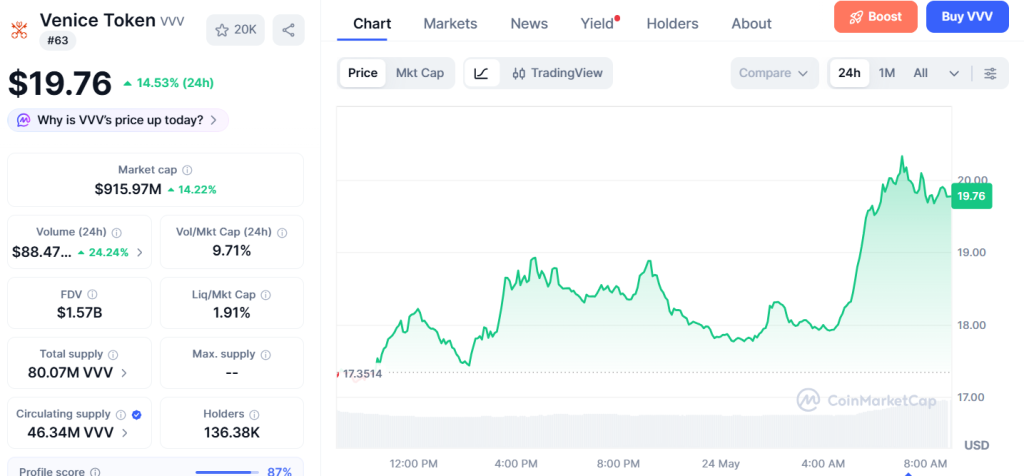The image size is (1024, 476).
Task: Open the About tab
Action: tap(752, 24)
